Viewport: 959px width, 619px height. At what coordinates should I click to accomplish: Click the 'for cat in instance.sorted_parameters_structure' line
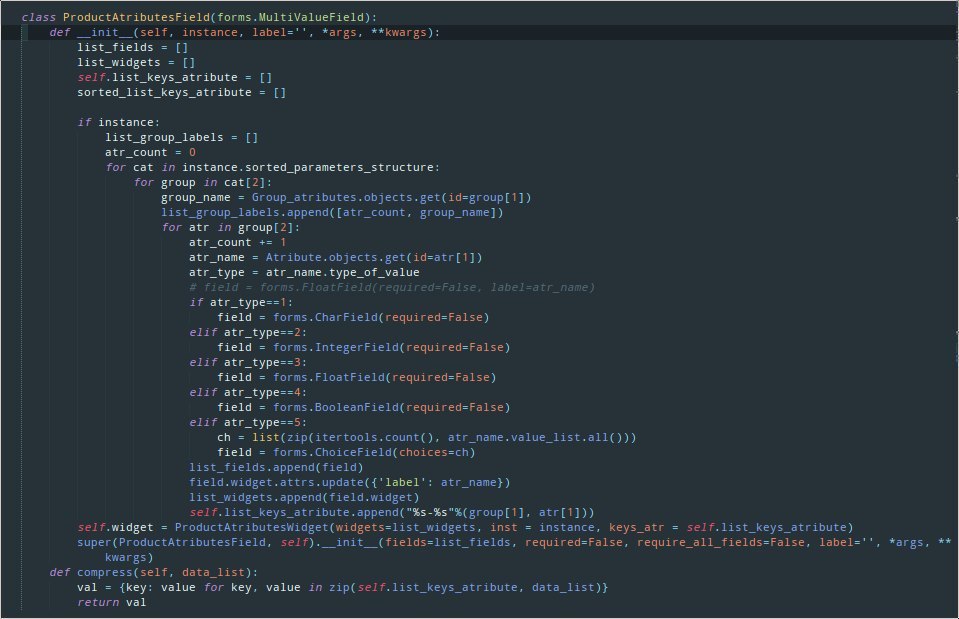pos(272,167)
